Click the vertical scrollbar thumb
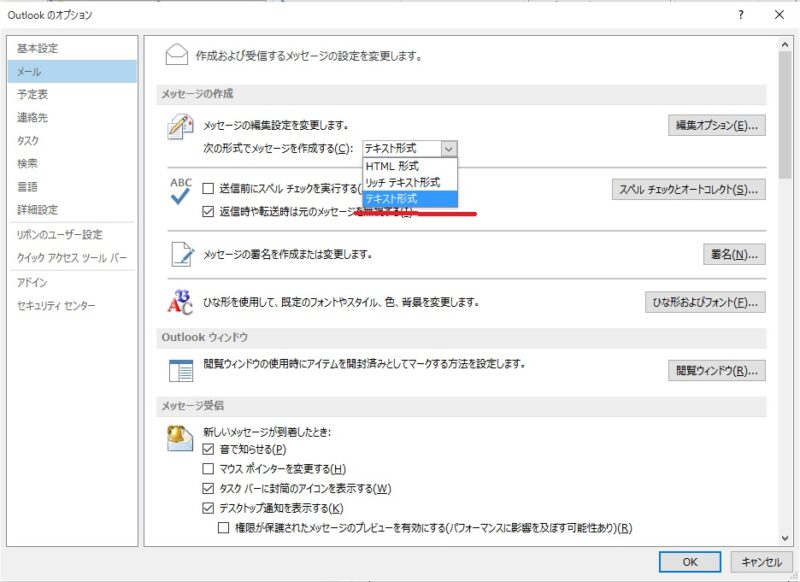This screenshot has width=800, height=582. 785,115
